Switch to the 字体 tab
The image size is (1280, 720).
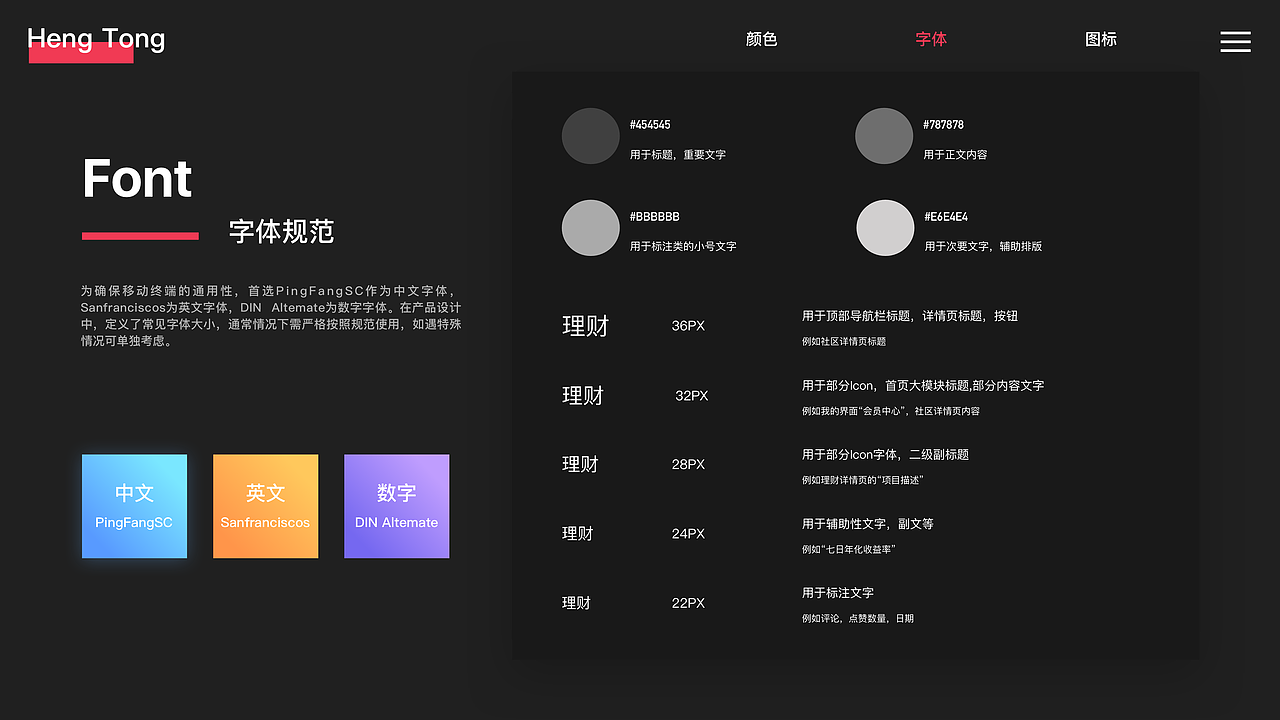[930, 40]
